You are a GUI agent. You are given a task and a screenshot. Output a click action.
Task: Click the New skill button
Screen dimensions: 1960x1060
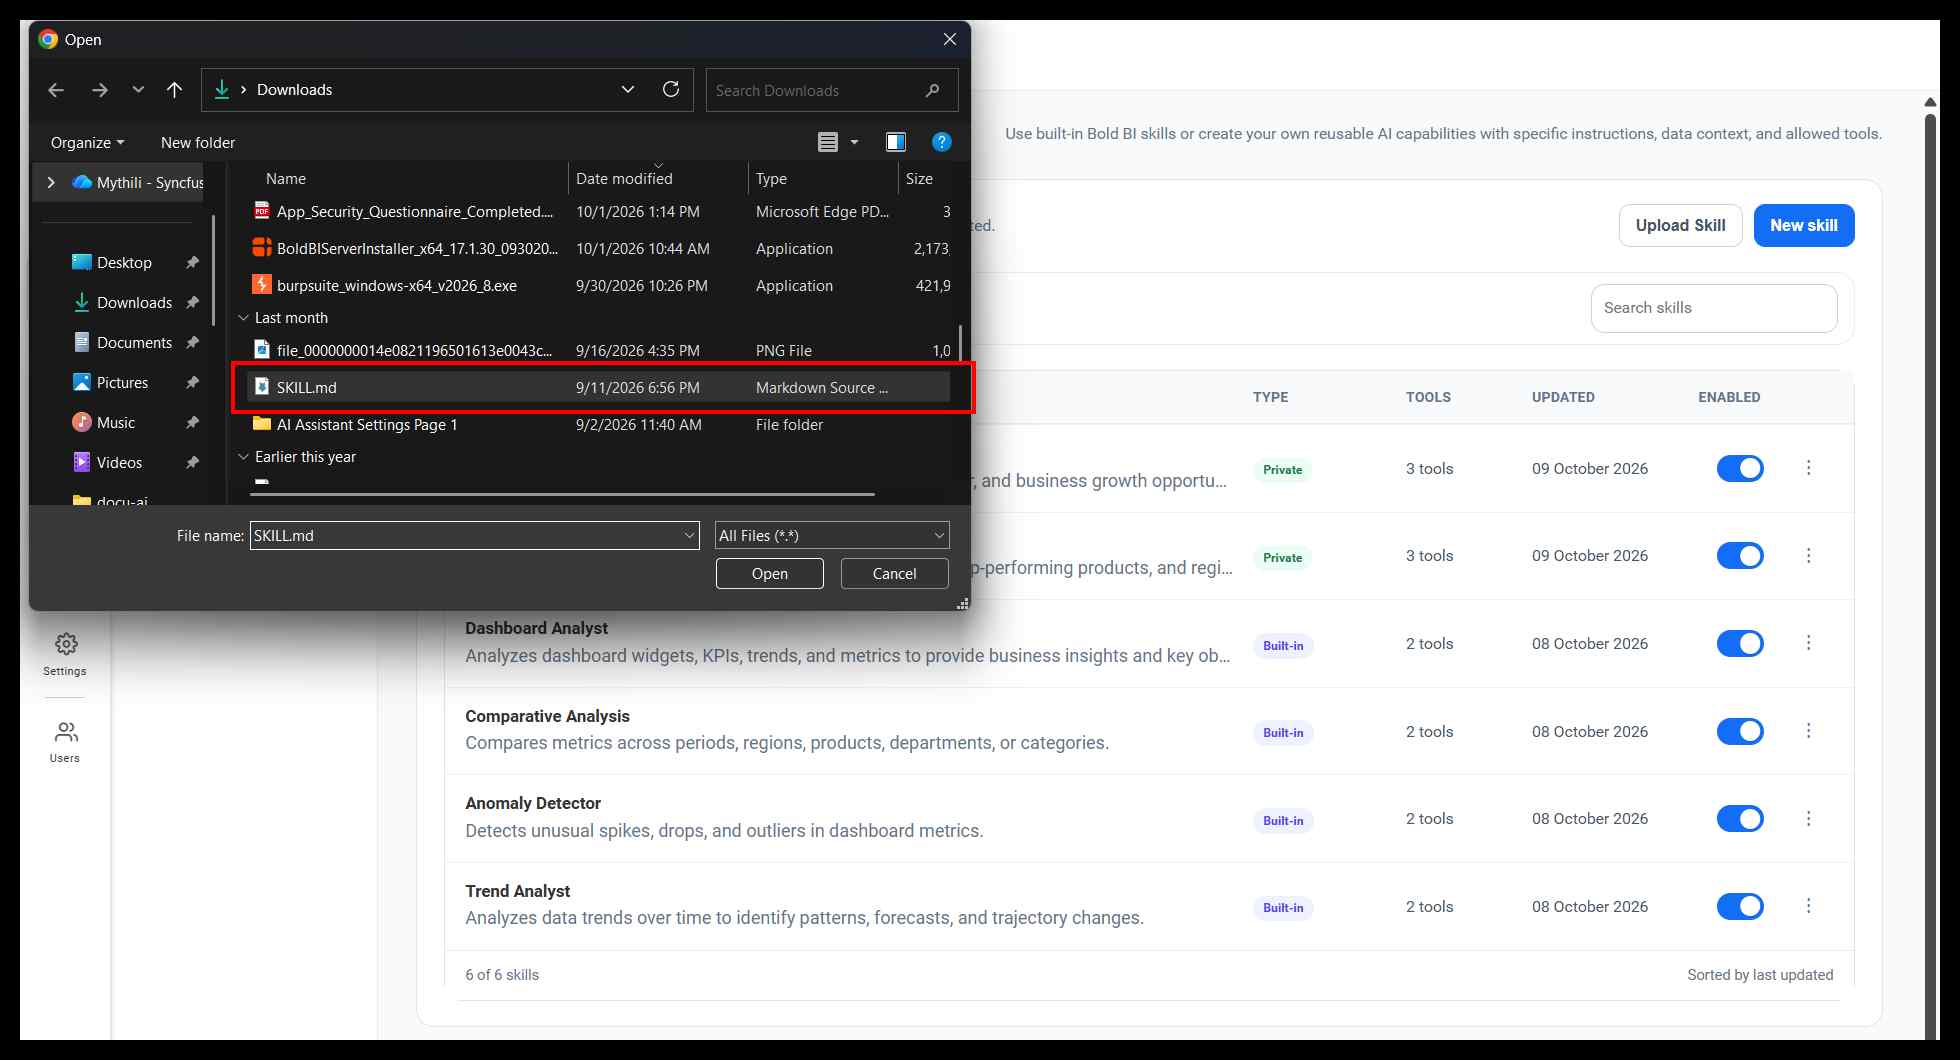pyautogui.click(x=1804, y=225)
